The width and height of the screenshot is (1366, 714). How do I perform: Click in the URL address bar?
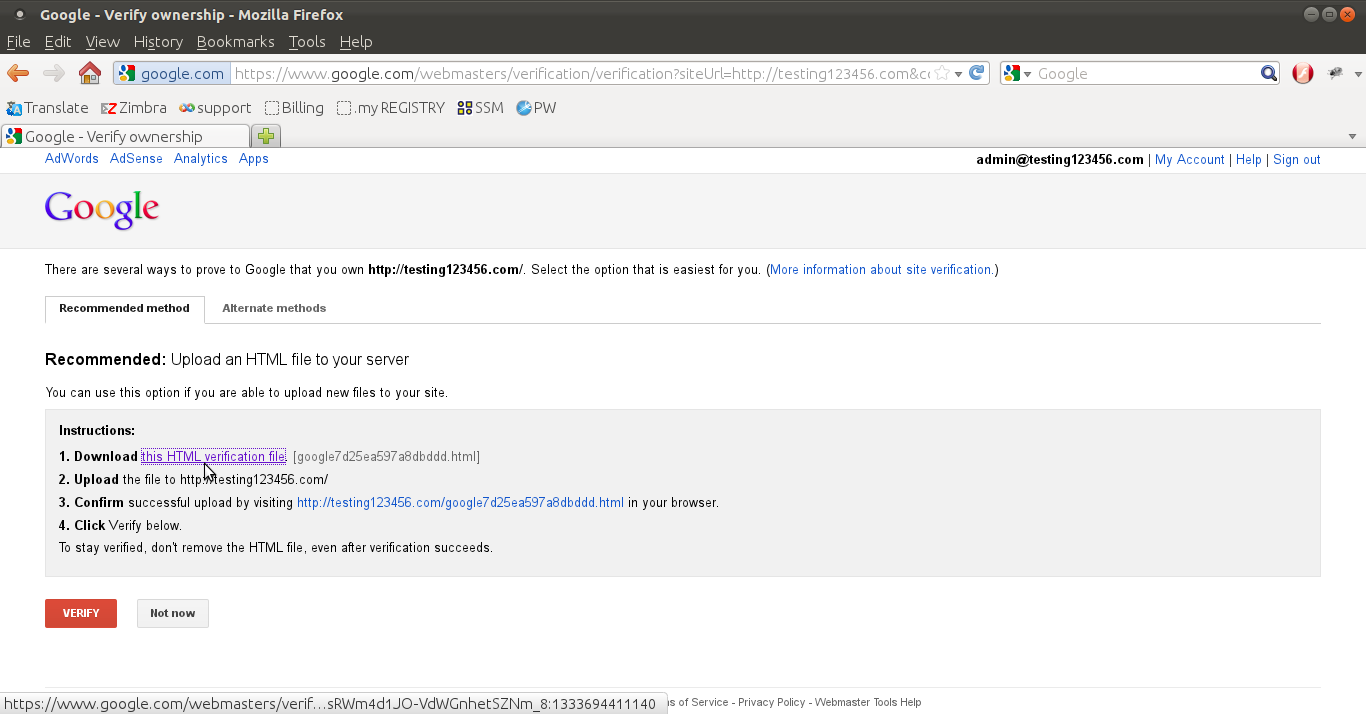(580, 73)
